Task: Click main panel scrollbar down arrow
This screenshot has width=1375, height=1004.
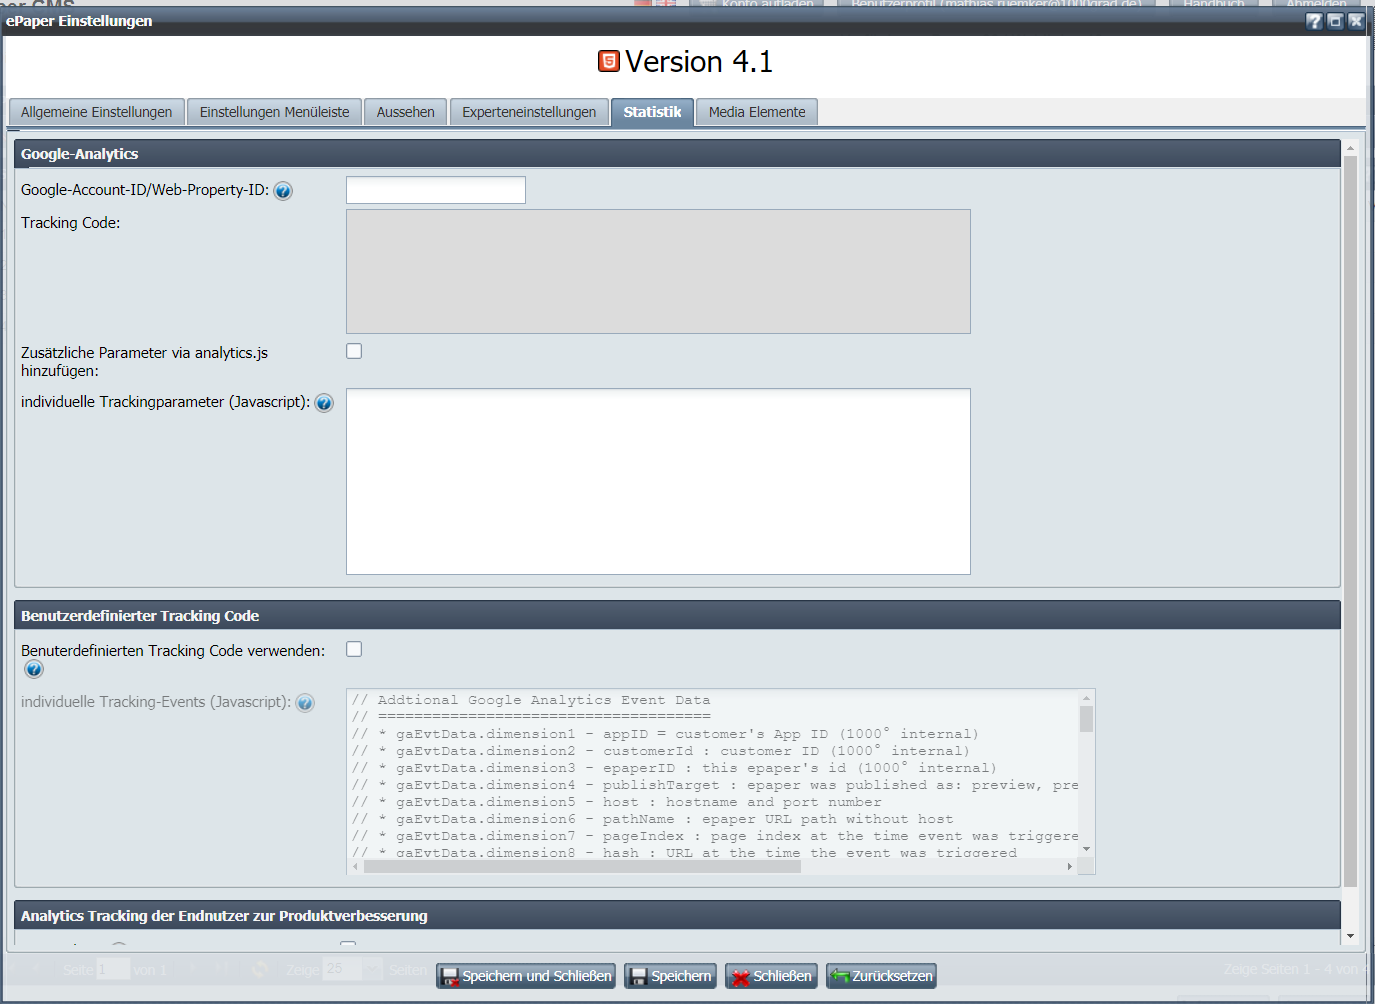Action: point(1350,936)
